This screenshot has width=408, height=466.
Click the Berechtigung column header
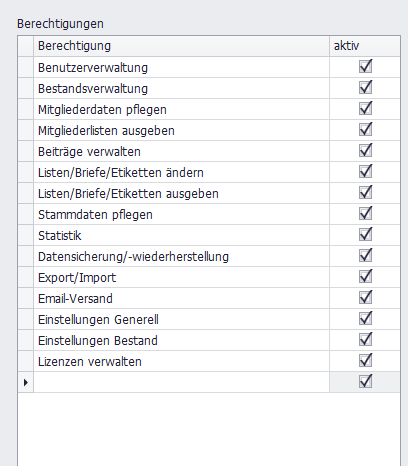181,46
